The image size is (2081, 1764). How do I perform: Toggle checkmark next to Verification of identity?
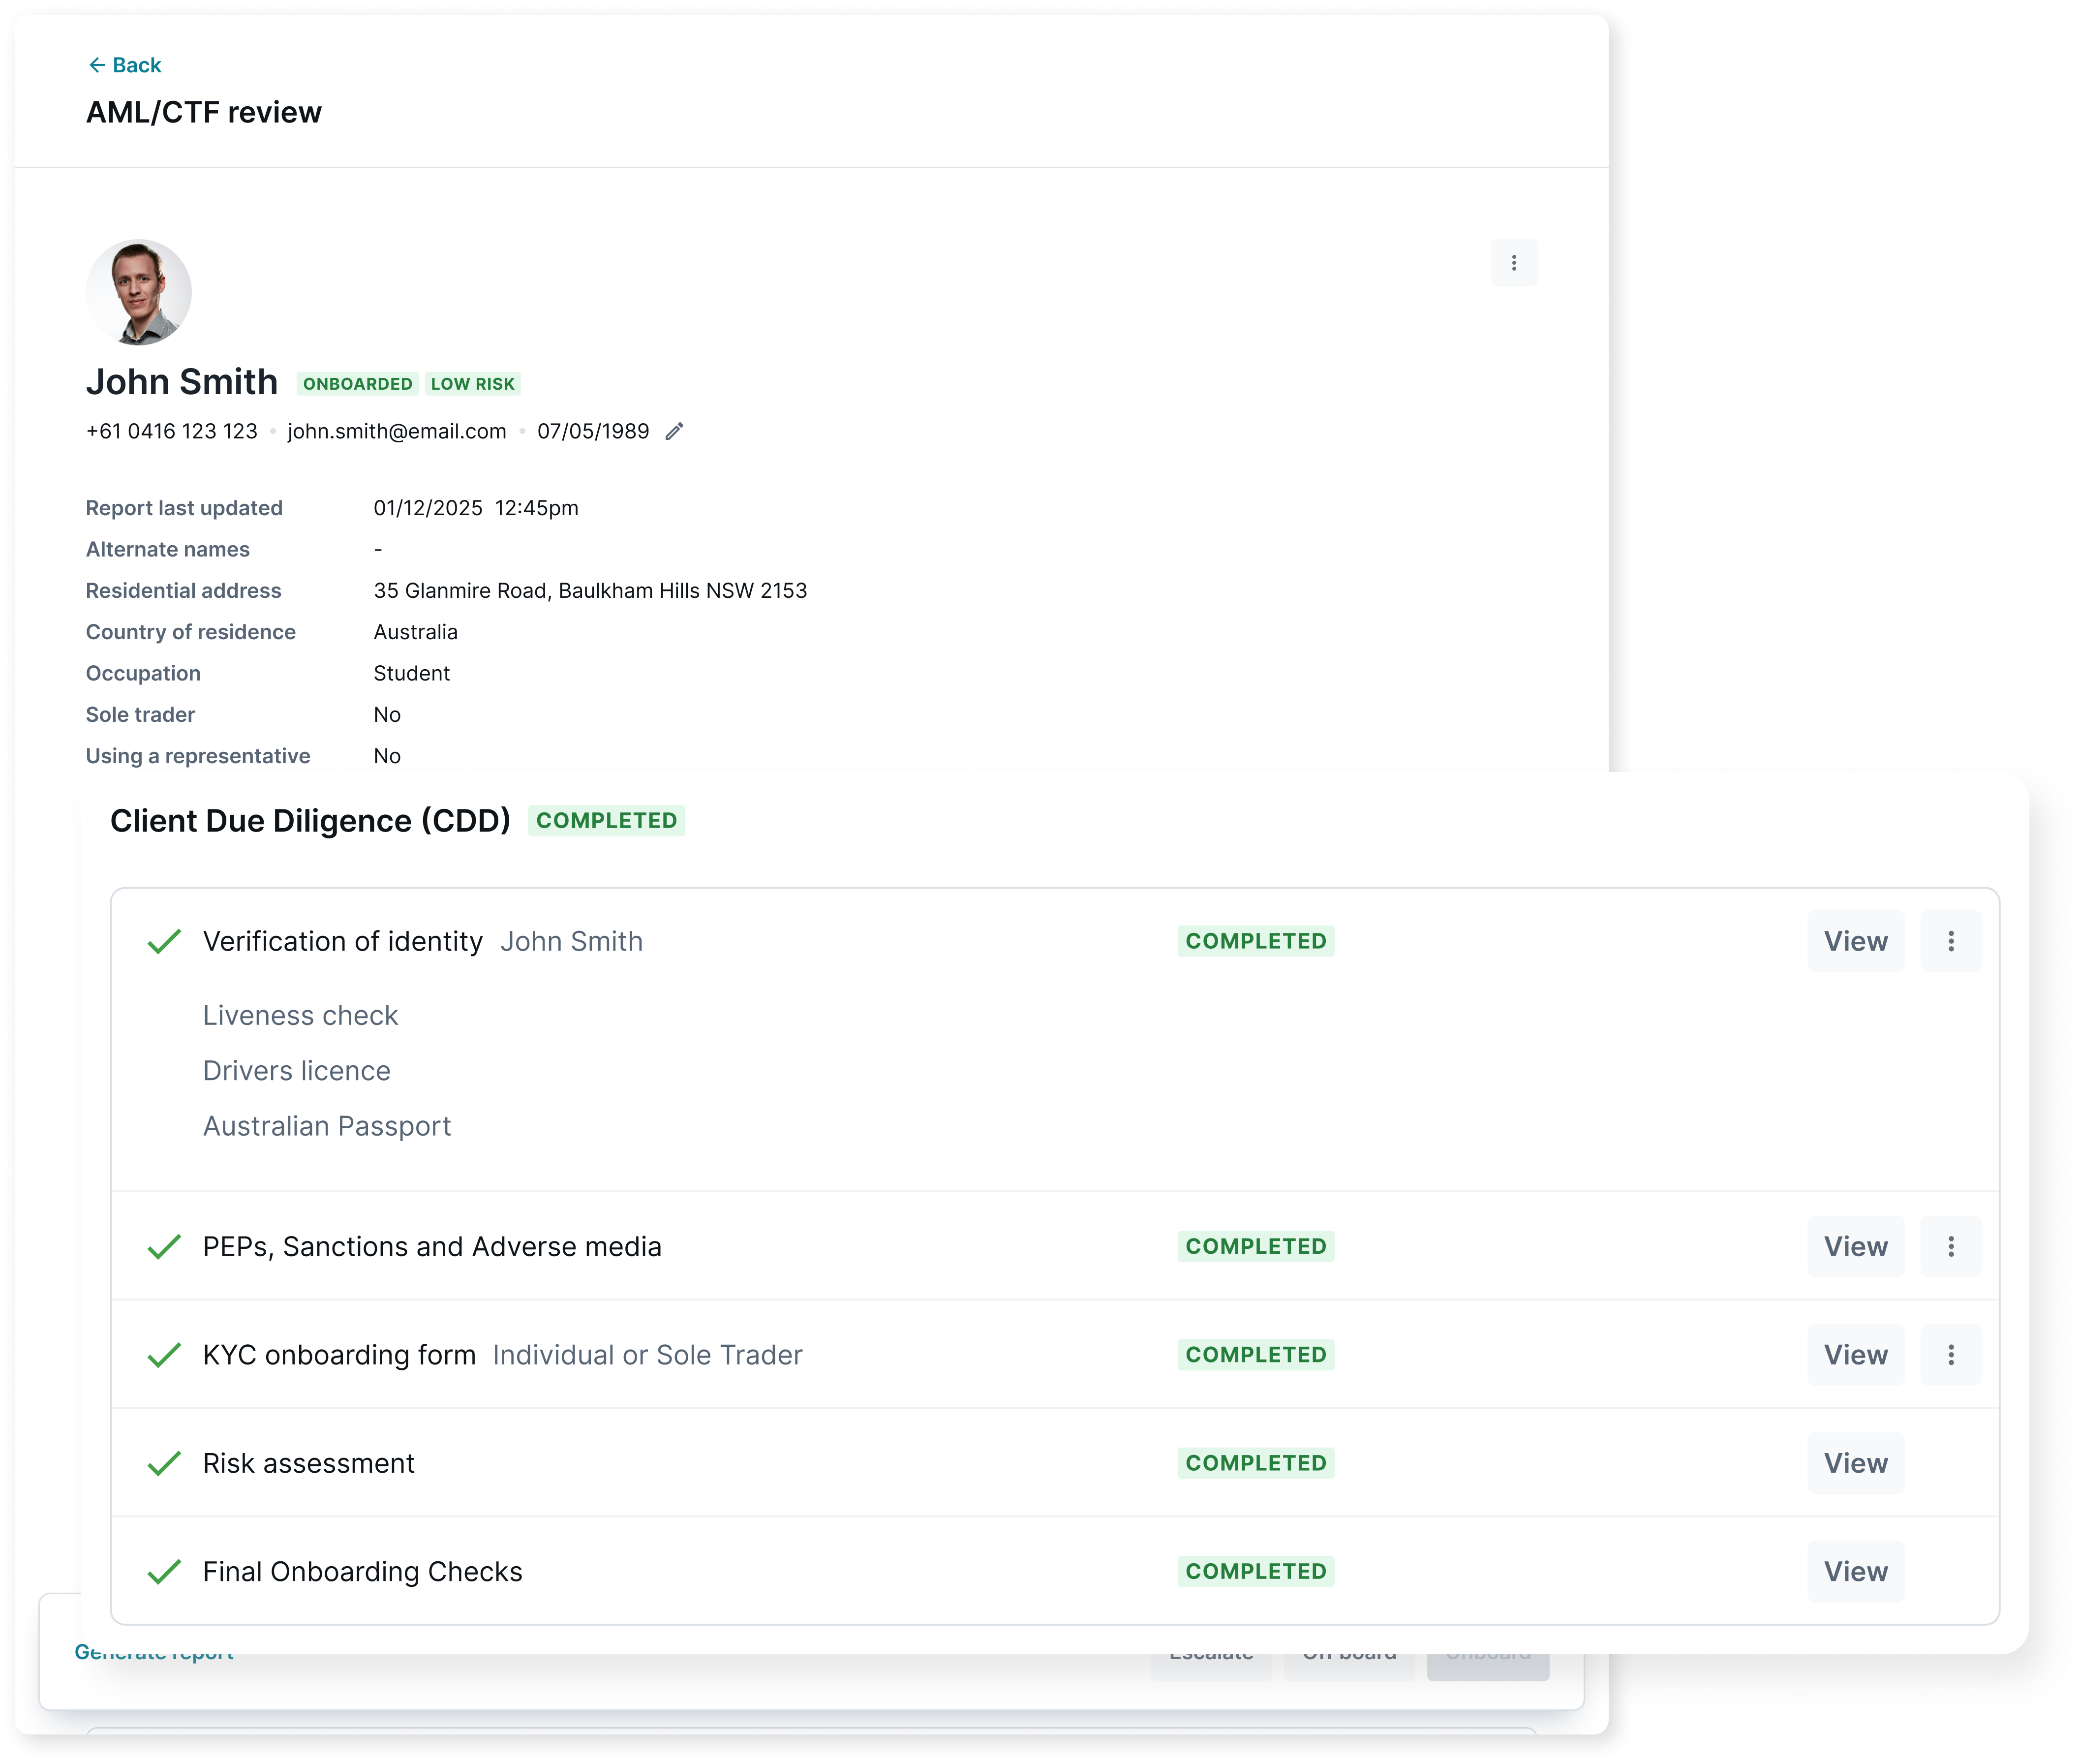coord(164,941)
